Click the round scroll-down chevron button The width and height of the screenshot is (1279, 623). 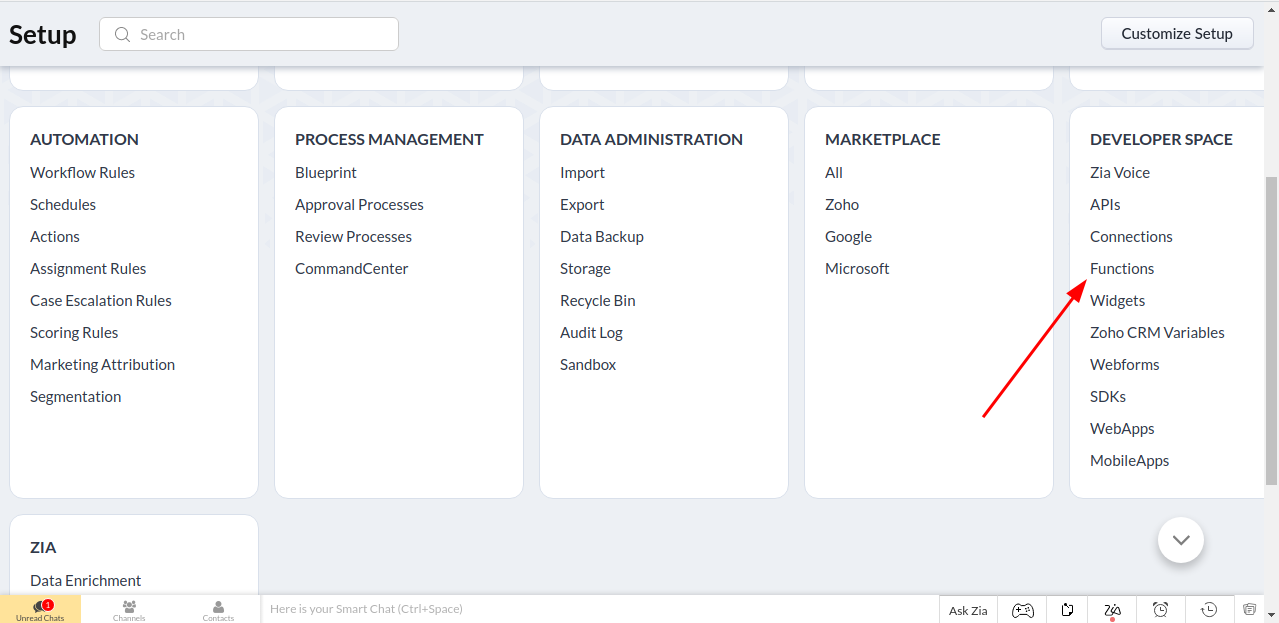pyautogui.click(x=1181, y=540)
